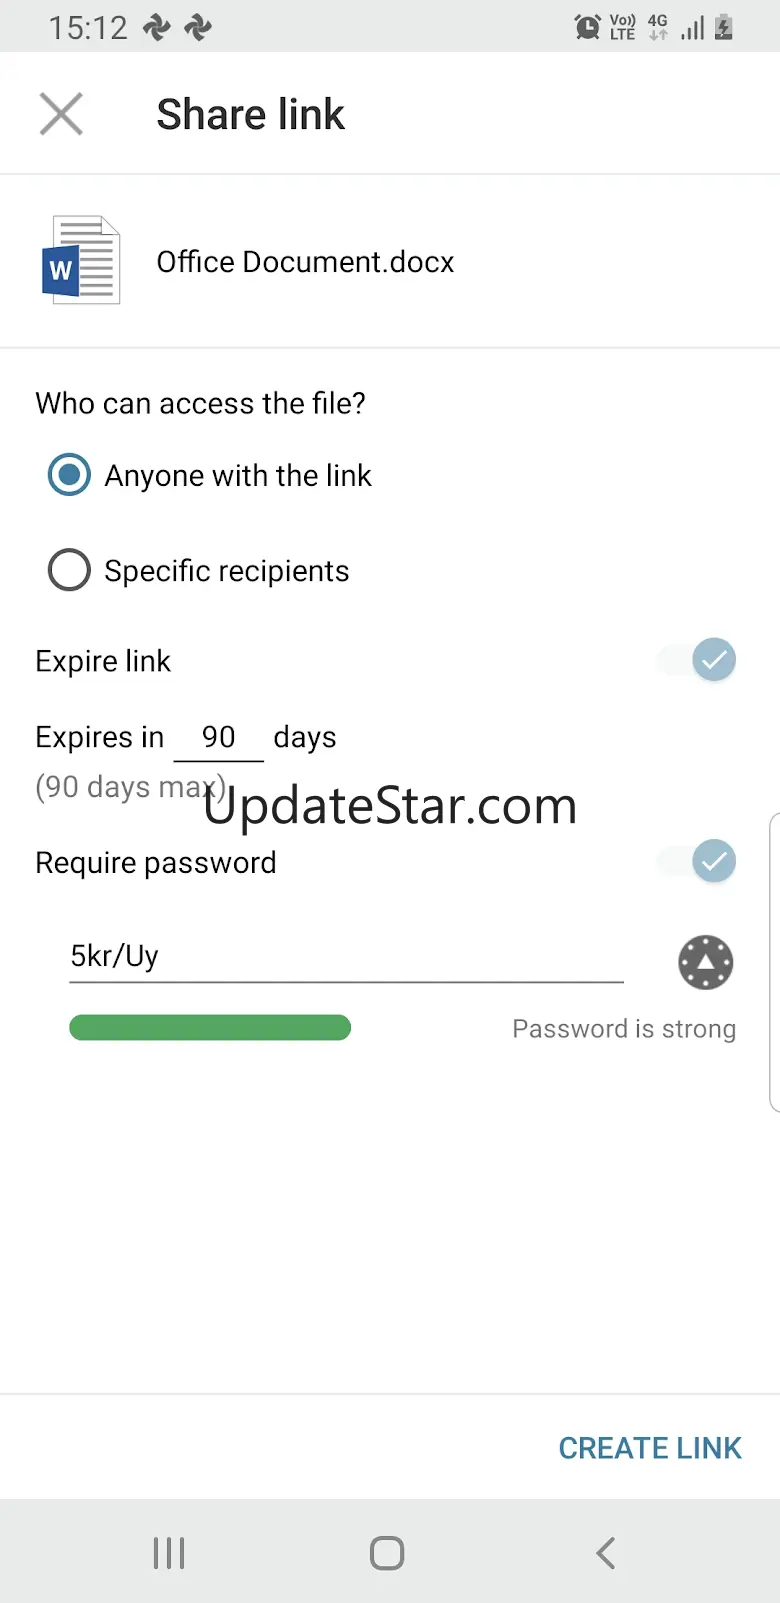
Task: Tap the Android back arrow
Action: pos(605,1553)
